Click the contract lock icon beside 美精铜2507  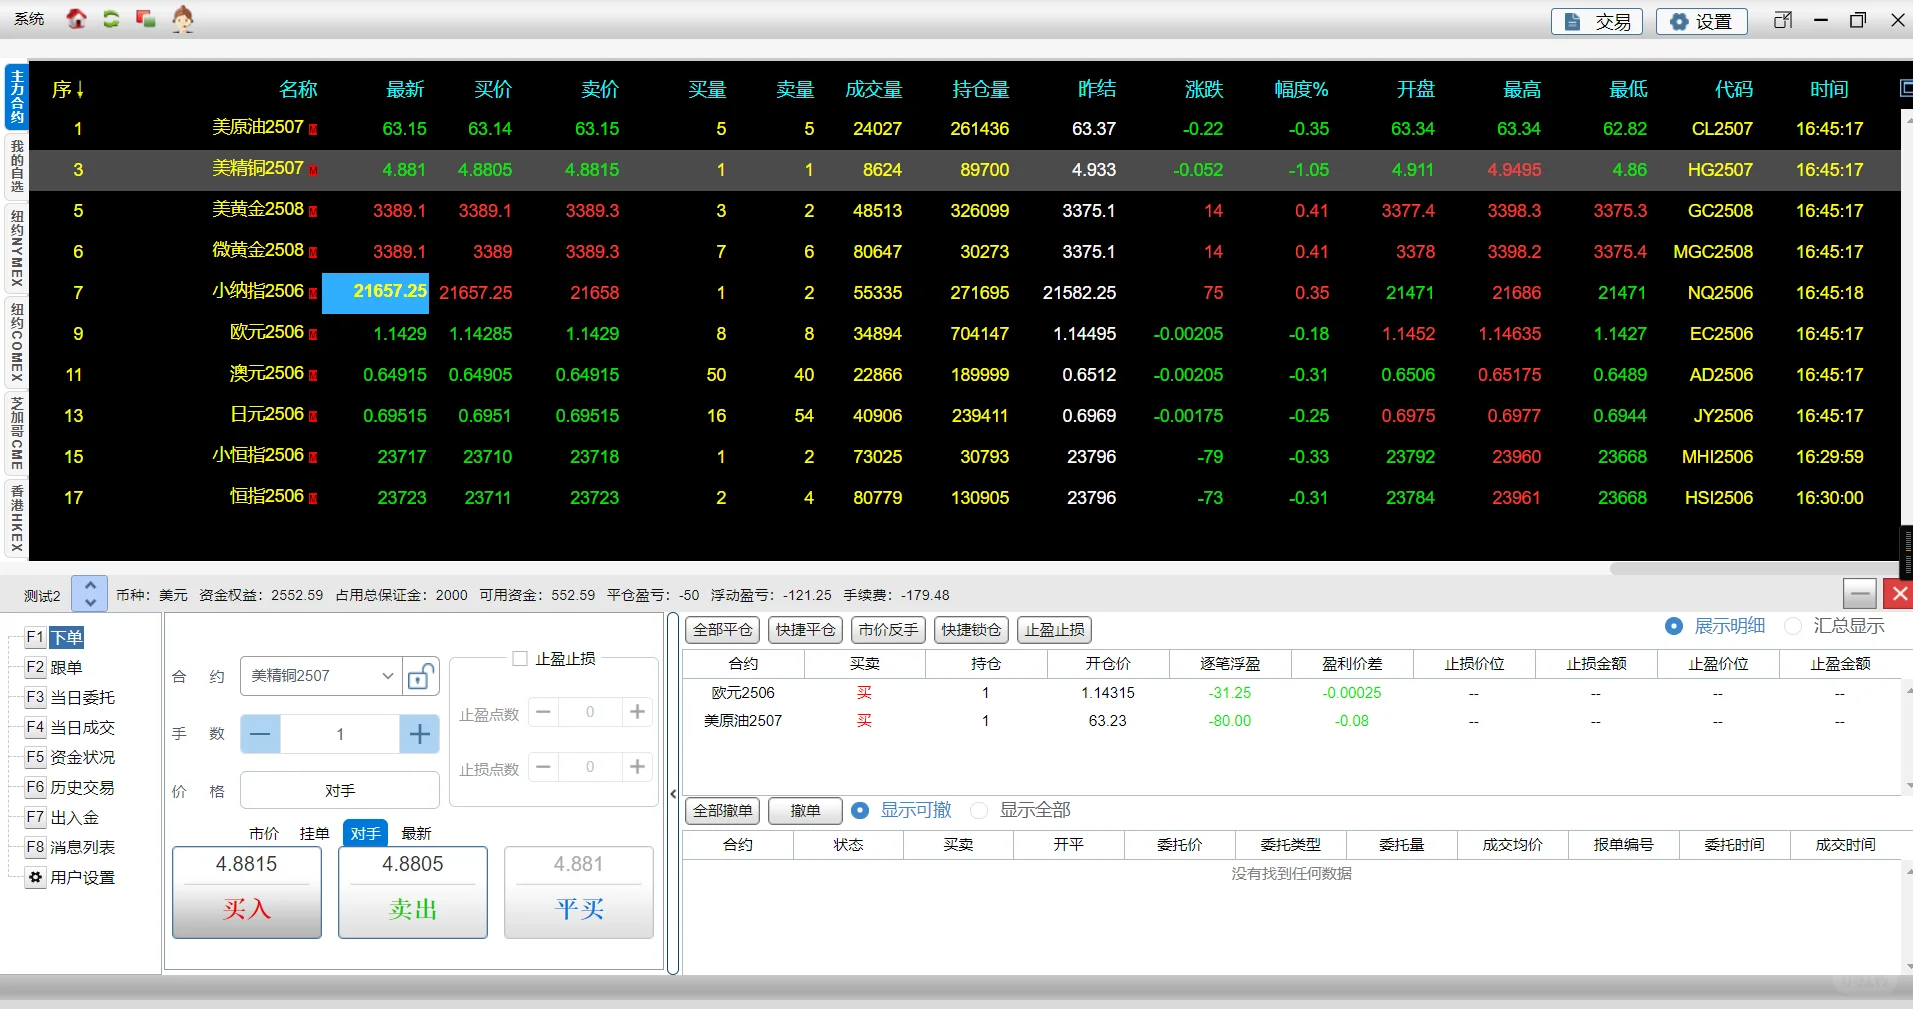(x=420, y=677)
